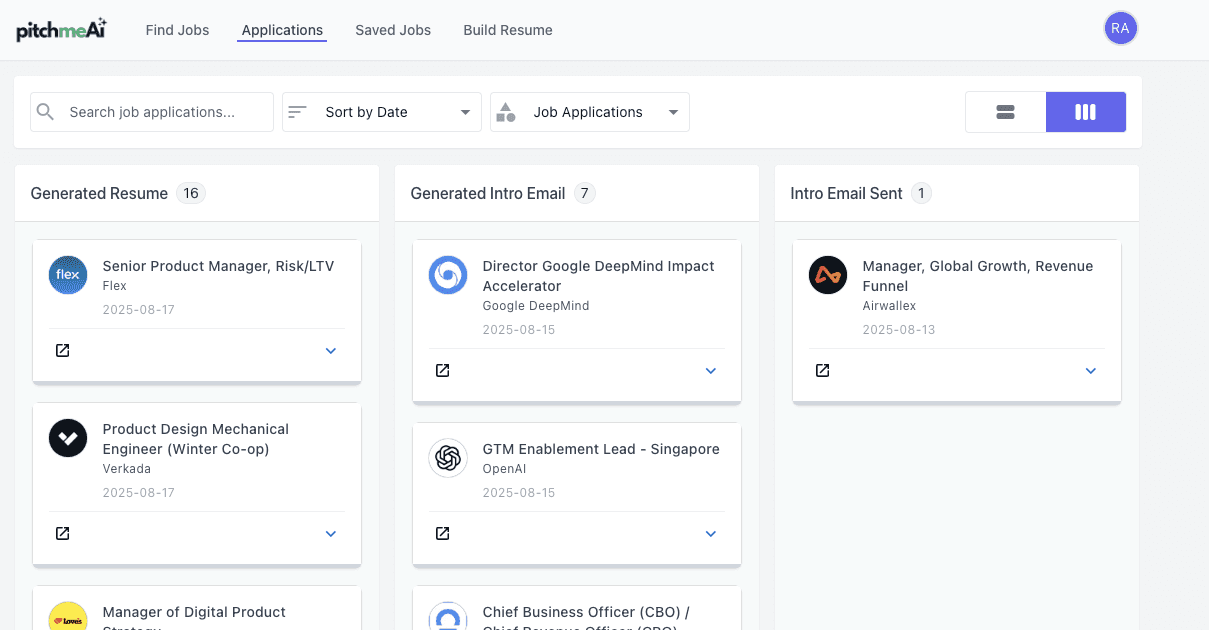Switch to the Applications tab

click(281, 30)
